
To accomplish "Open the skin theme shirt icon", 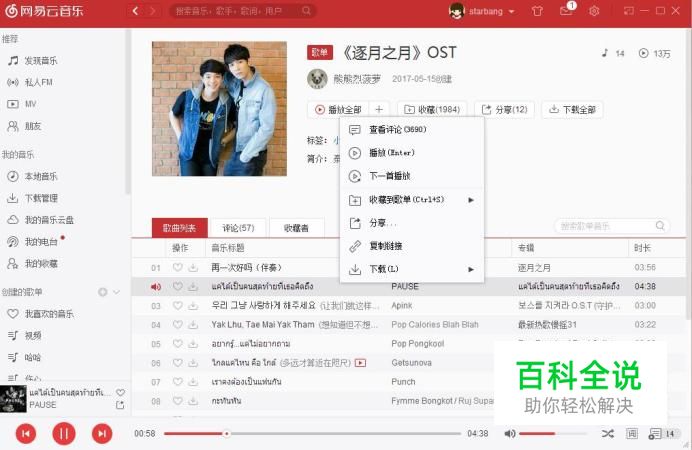I will click(x=537, y=11).
